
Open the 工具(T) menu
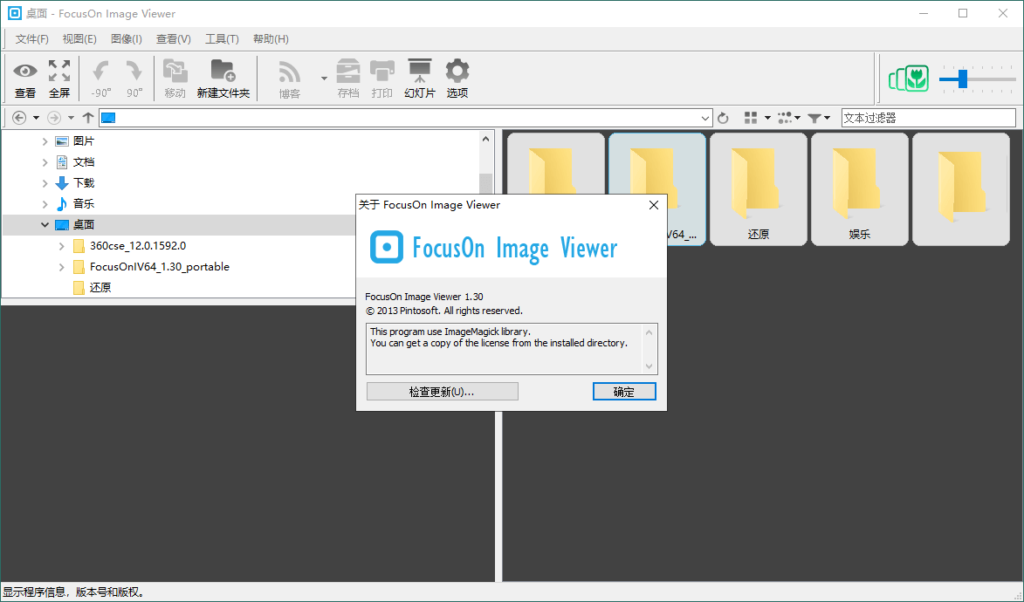(222, 39)
